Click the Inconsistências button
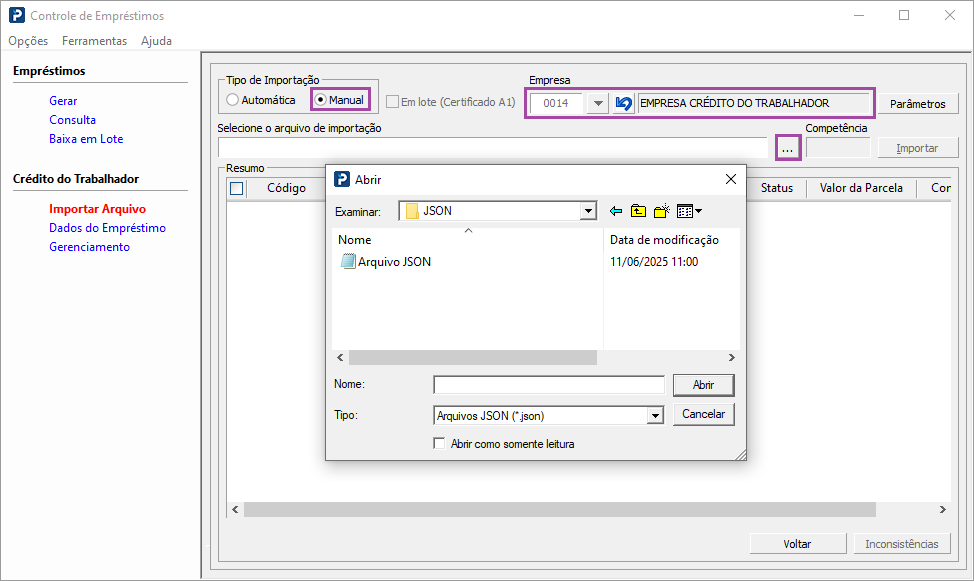Image resolution: width=974 pixels, height=581 pixels. [901, 544]
